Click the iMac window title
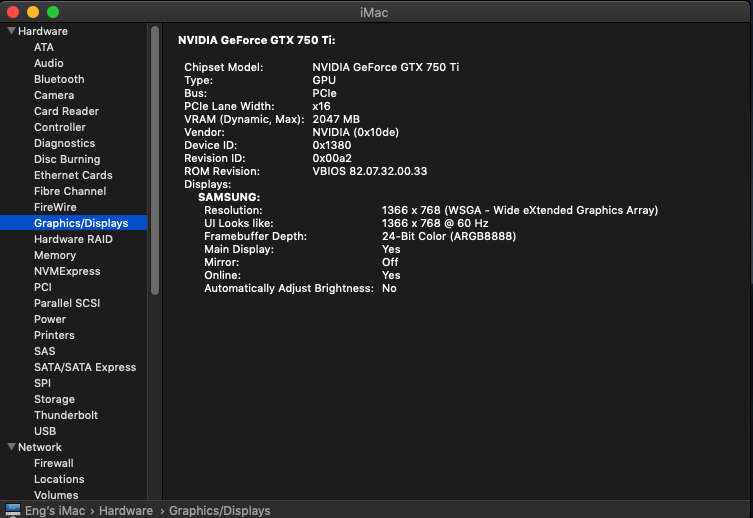Viewport: 753px width, 518px height. [x=374, y=12]
